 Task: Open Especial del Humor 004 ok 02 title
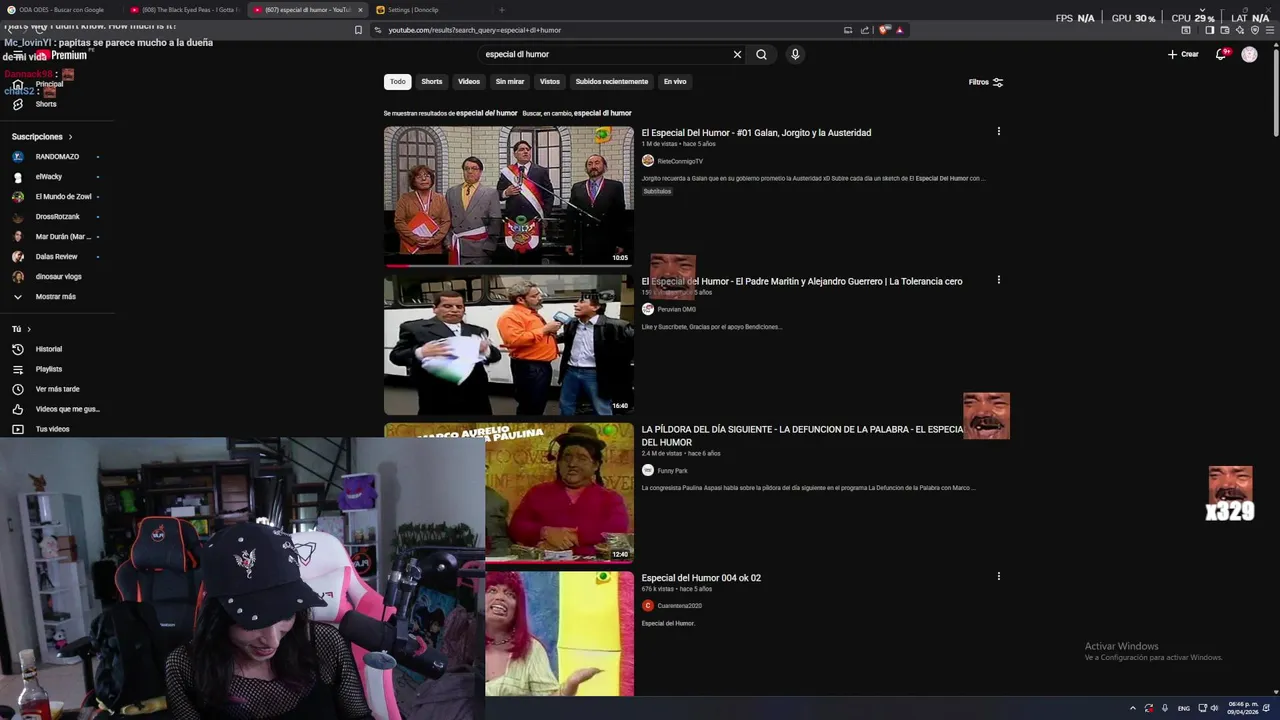pos(701,578)
